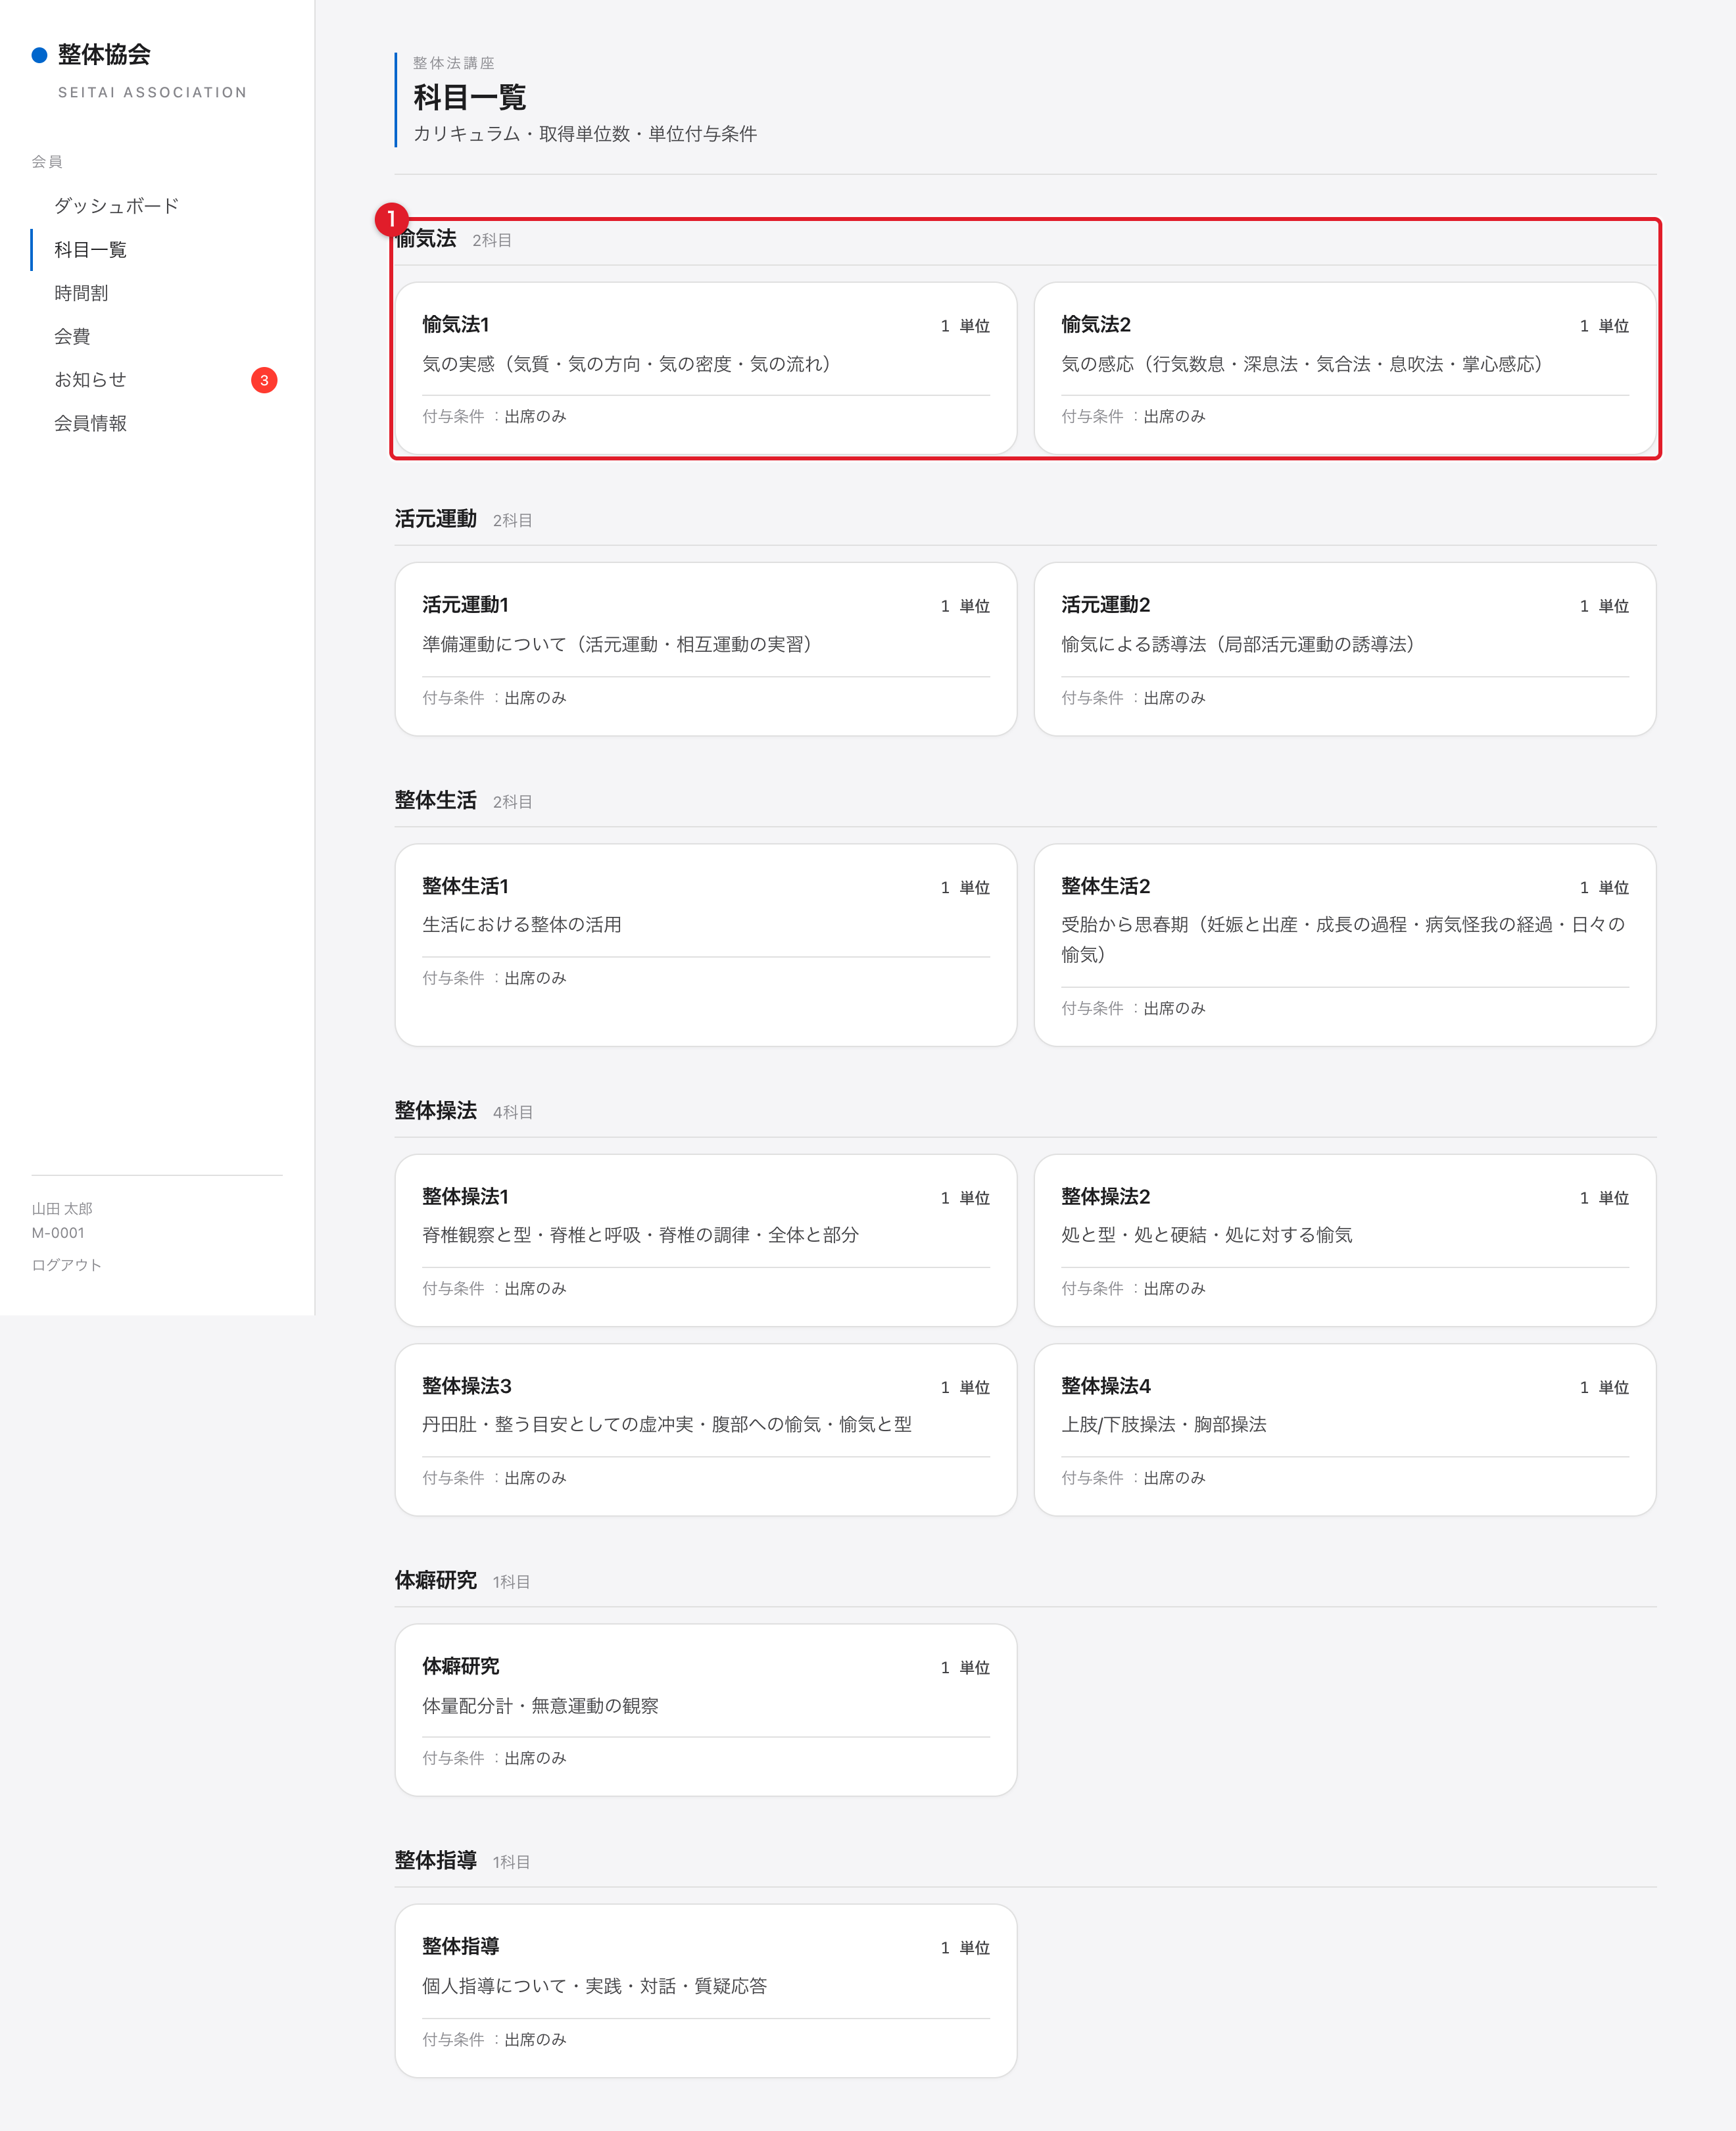Screen dimensions: 1736x2131
Task: Open 会員情報 in the sidebar
Action: [x=90, y=423]
